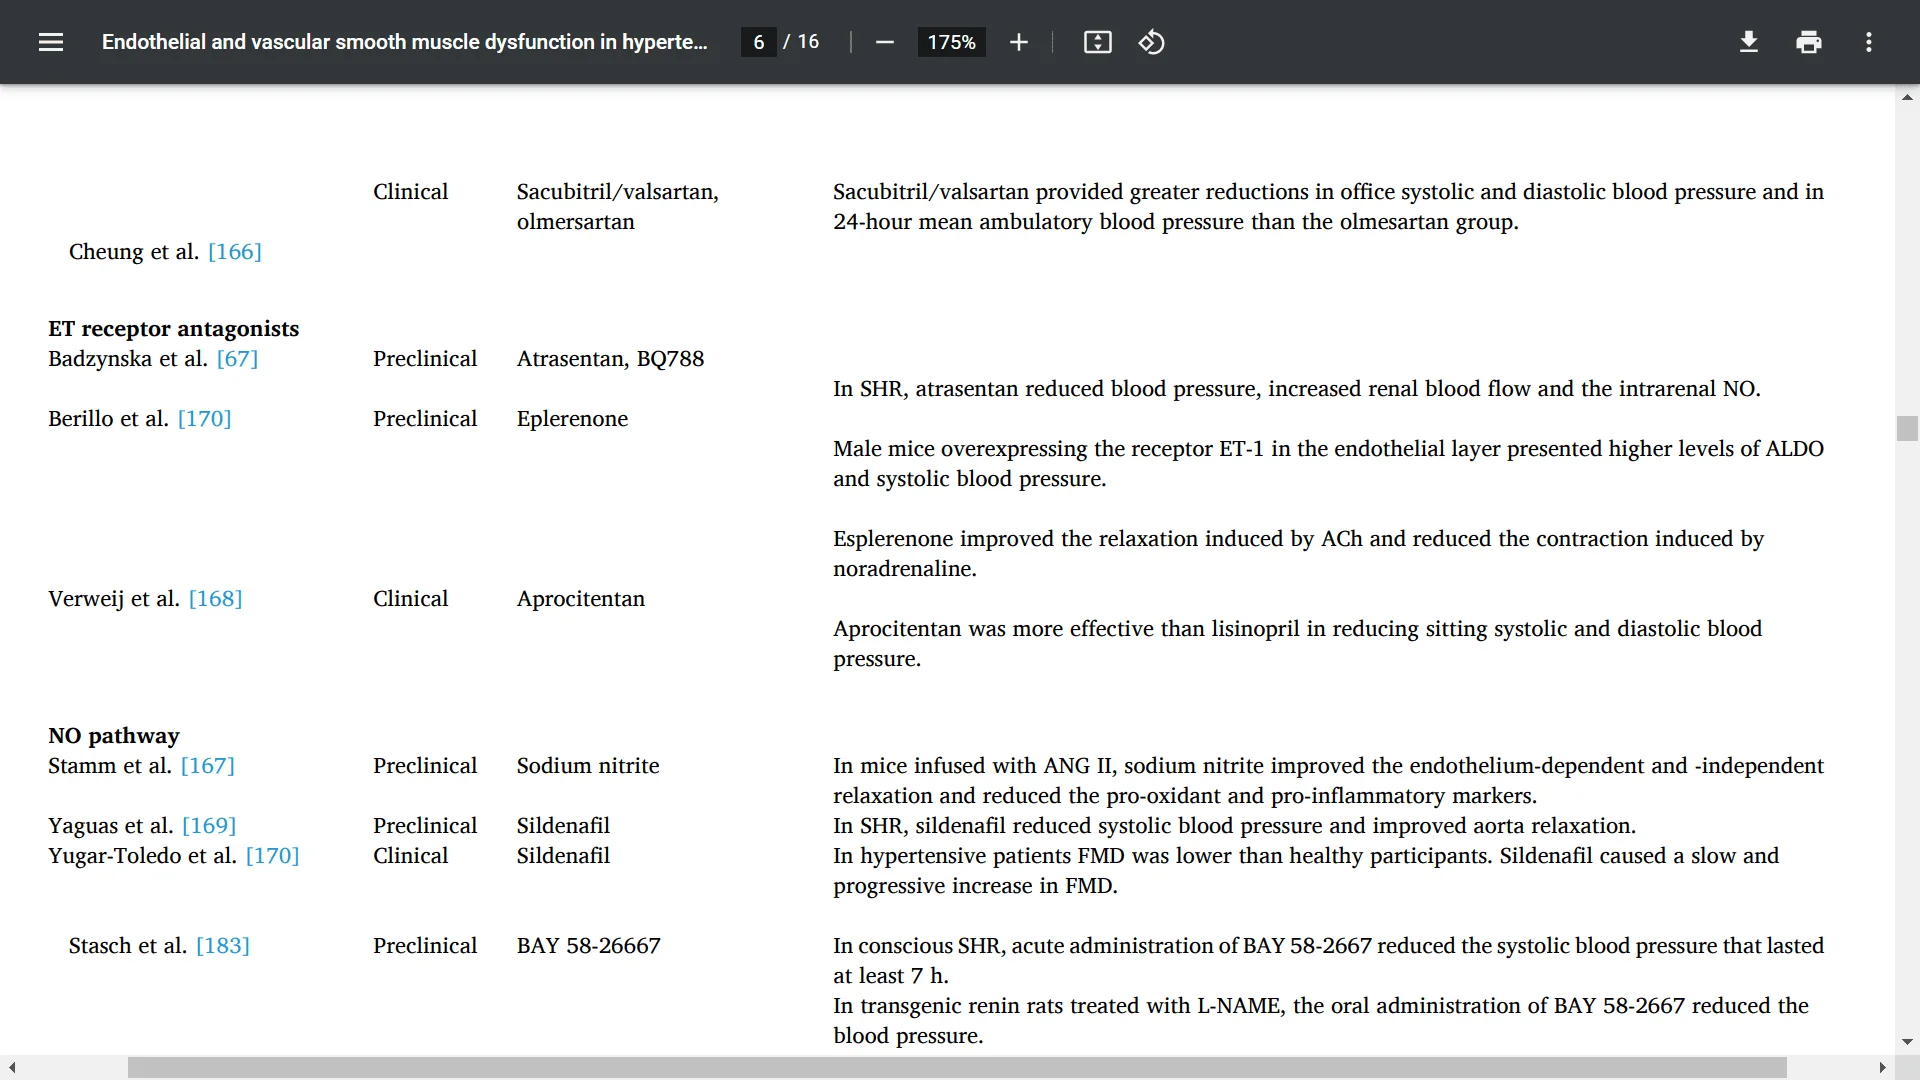Open reference [169] for Yaguas et al.

point(209,826)
